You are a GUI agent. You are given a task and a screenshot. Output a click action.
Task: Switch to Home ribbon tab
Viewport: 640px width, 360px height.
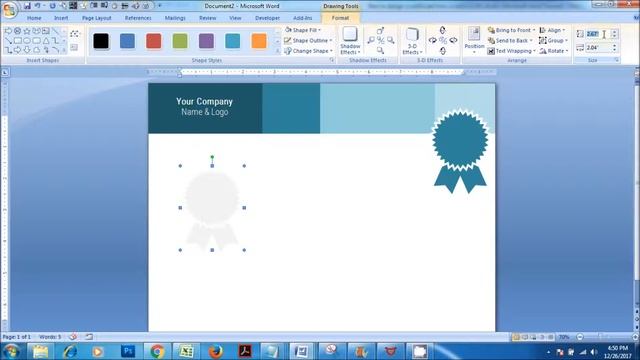click(x=34, y=18)
